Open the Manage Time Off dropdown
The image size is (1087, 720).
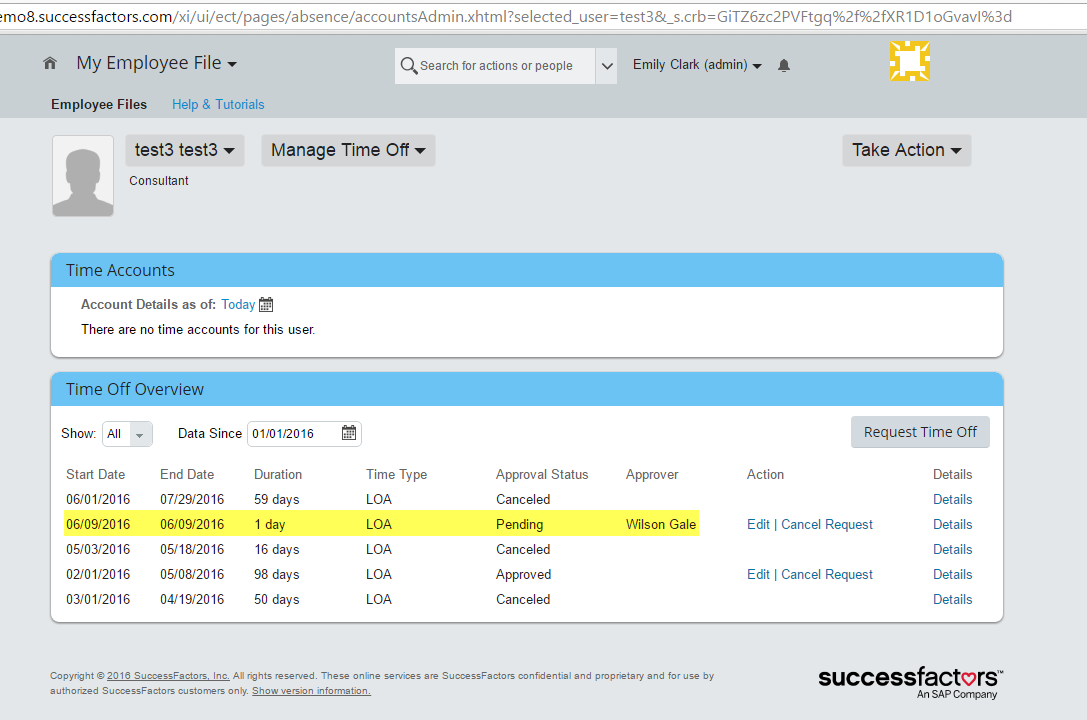[x=348, y=150]
